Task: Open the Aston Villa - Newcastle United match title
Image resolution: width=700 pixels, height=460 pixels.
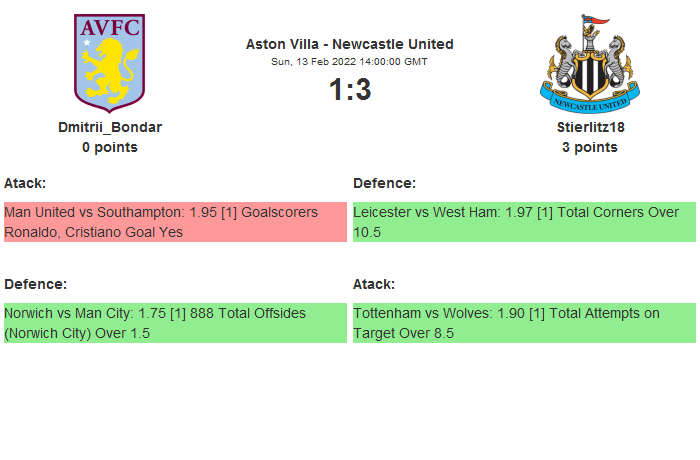Action: click(349, 44)
